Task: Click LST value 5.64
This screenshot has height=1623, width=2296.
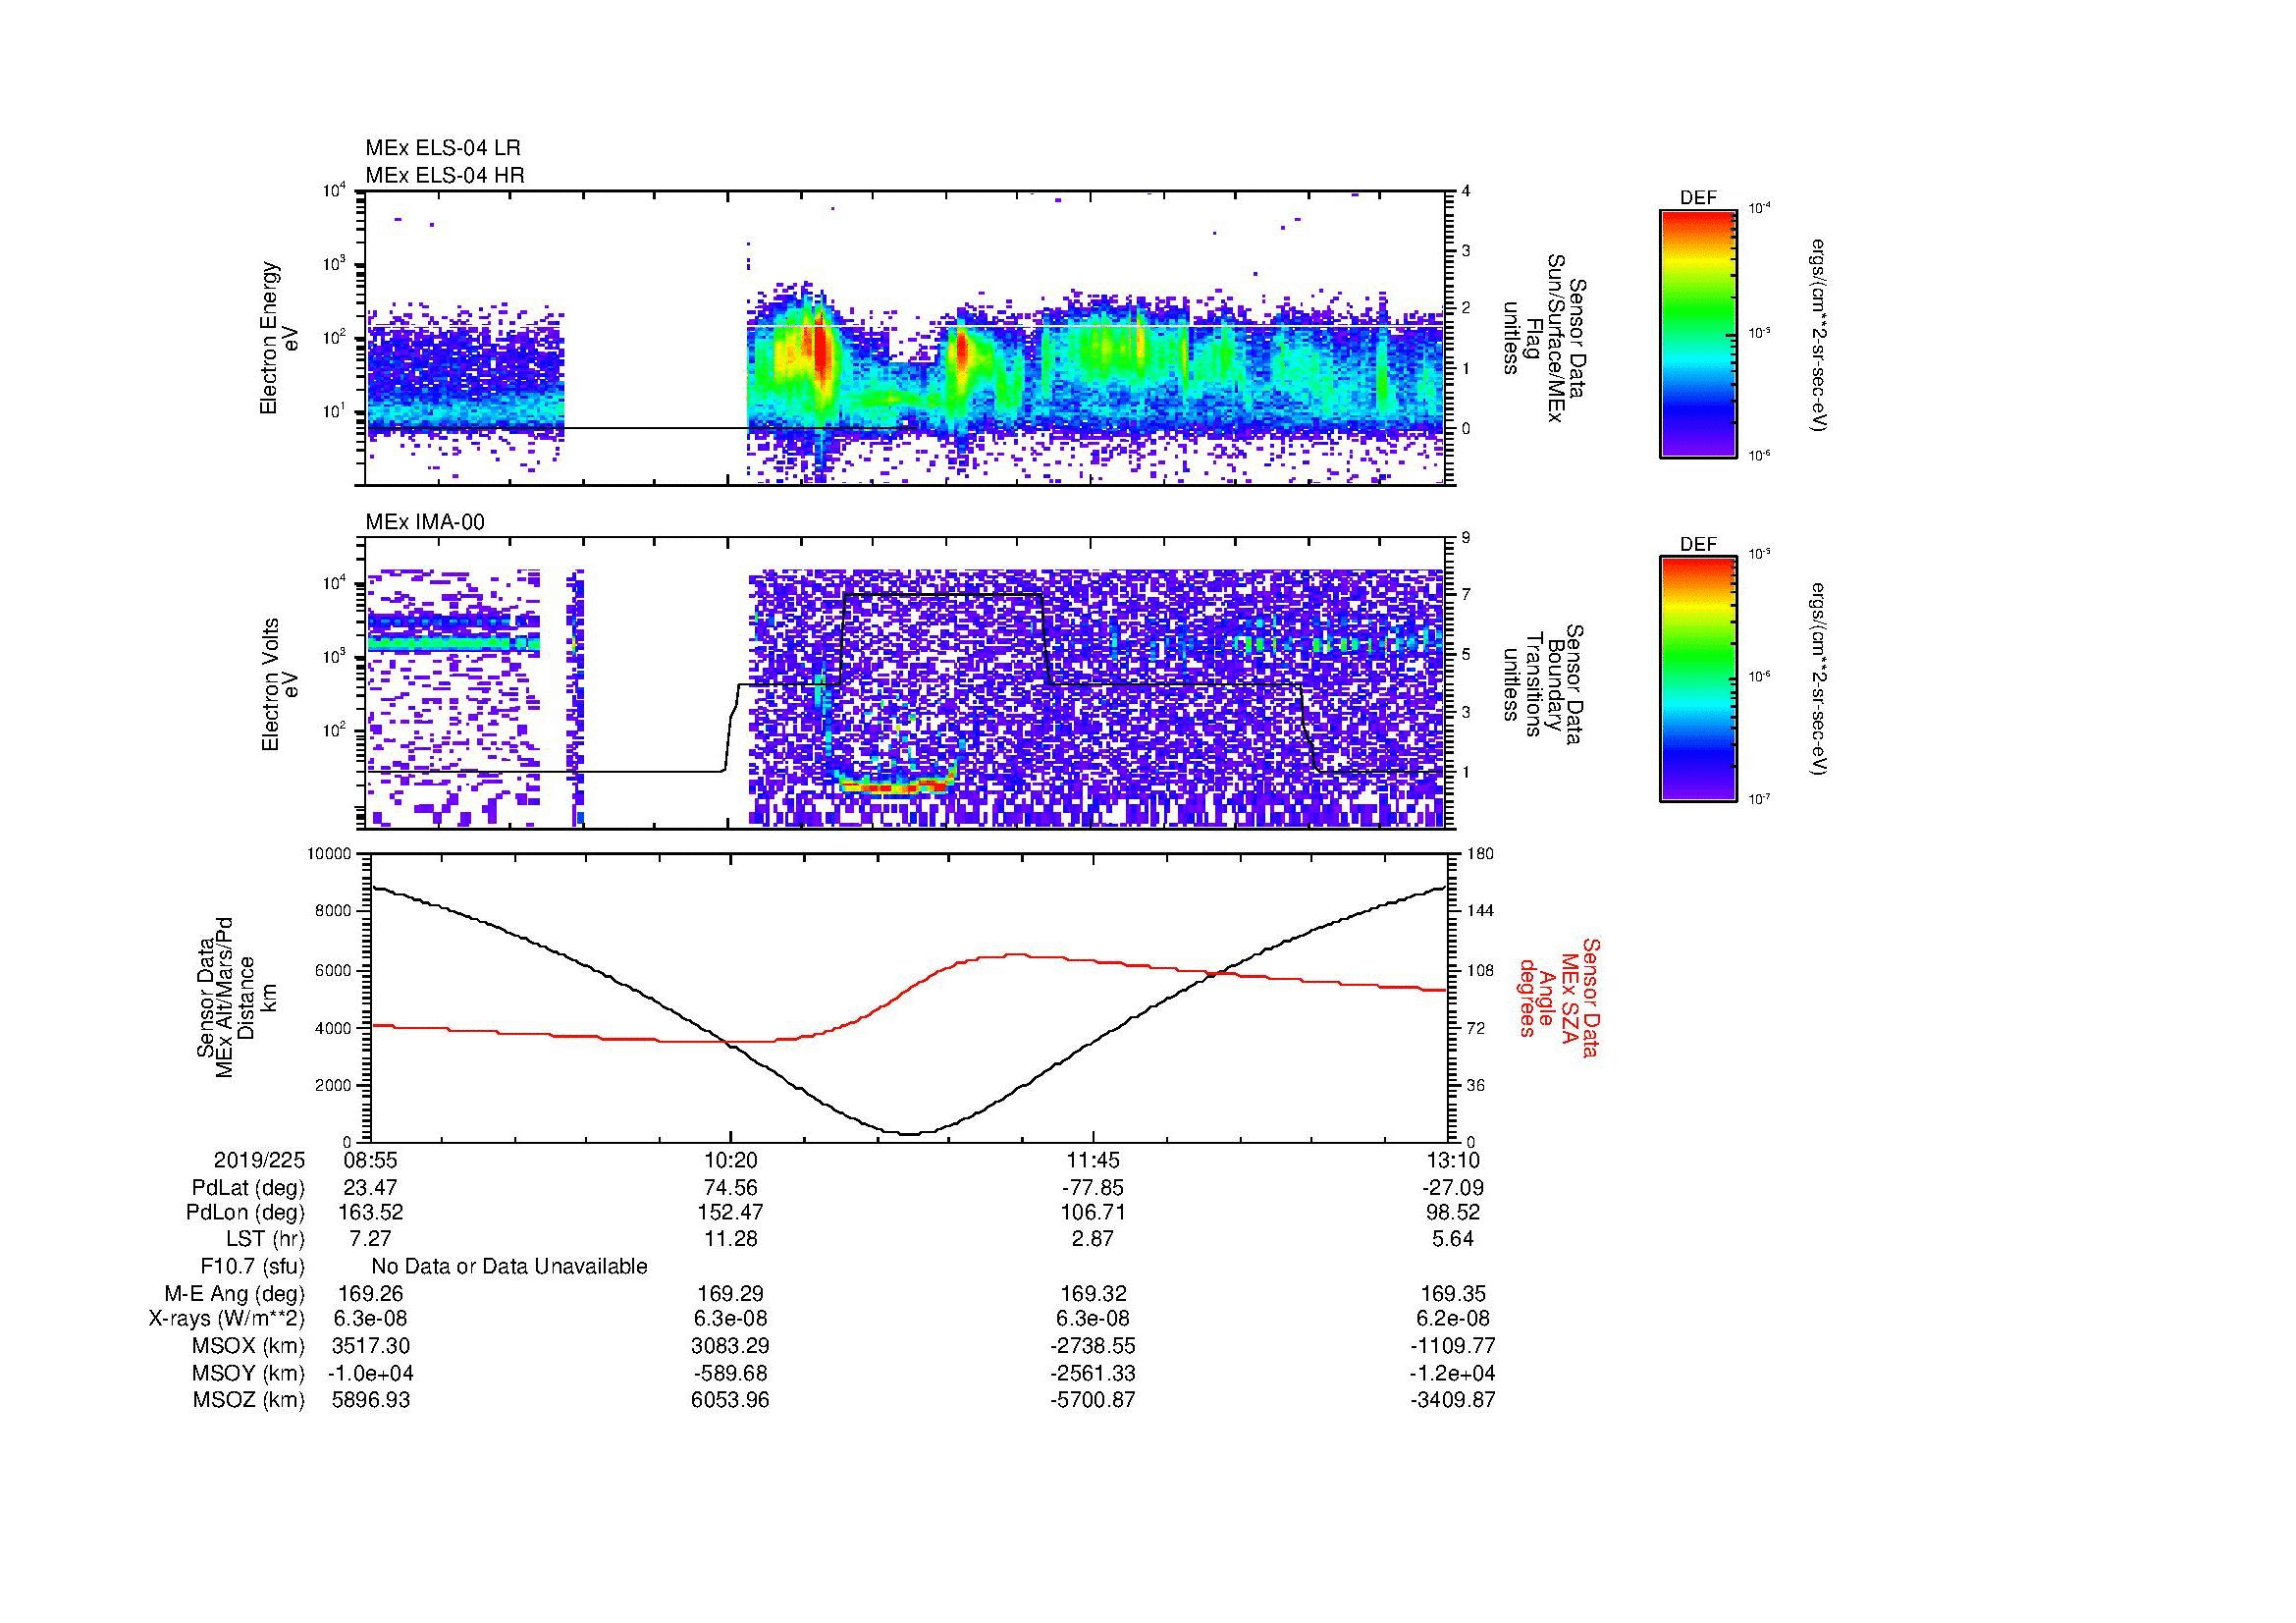Action: [x=1452, y=1239]
